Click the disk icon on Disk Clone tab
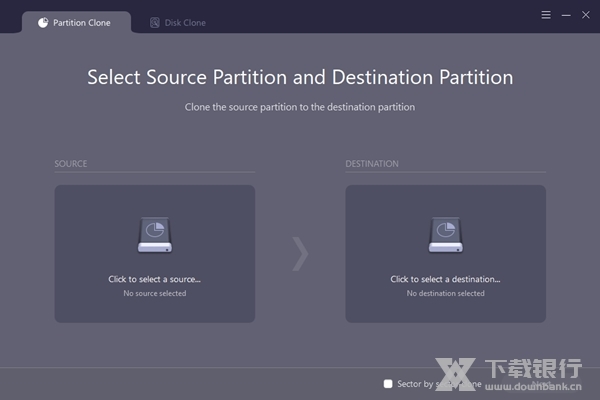The height and width of the screenshot is (400, 600). point(155,22)
